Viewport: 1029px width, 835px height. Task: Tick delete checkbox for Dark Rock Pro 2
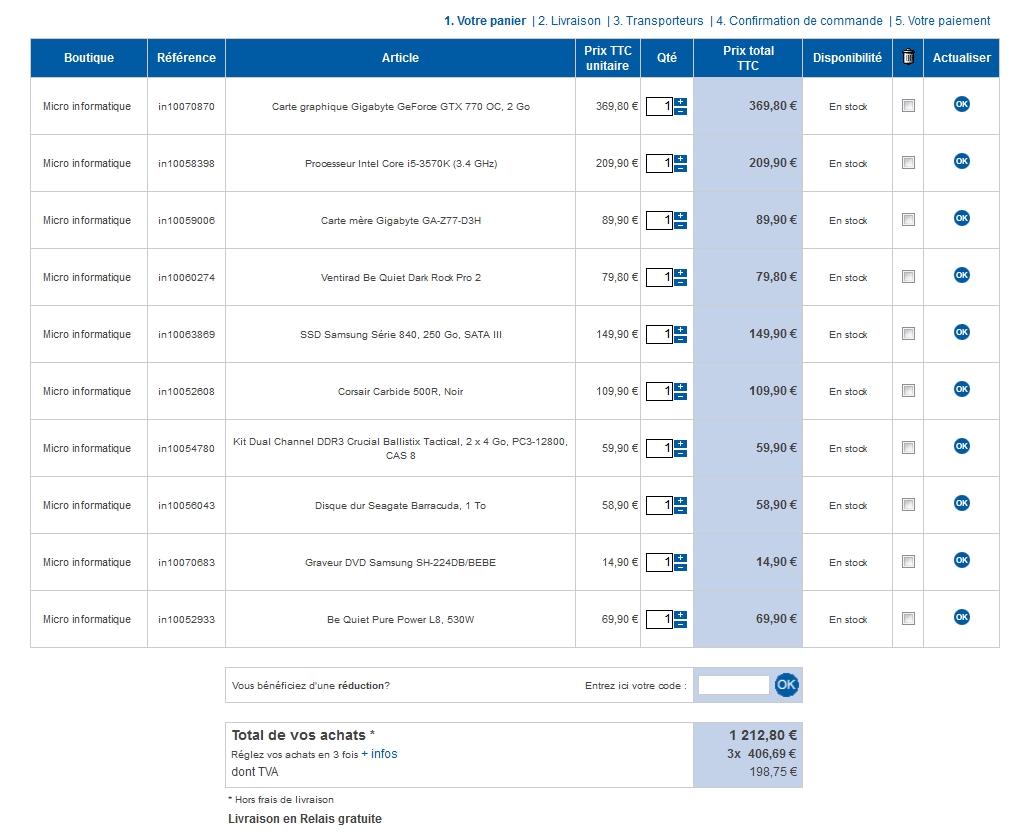click(x=908, y=277)
